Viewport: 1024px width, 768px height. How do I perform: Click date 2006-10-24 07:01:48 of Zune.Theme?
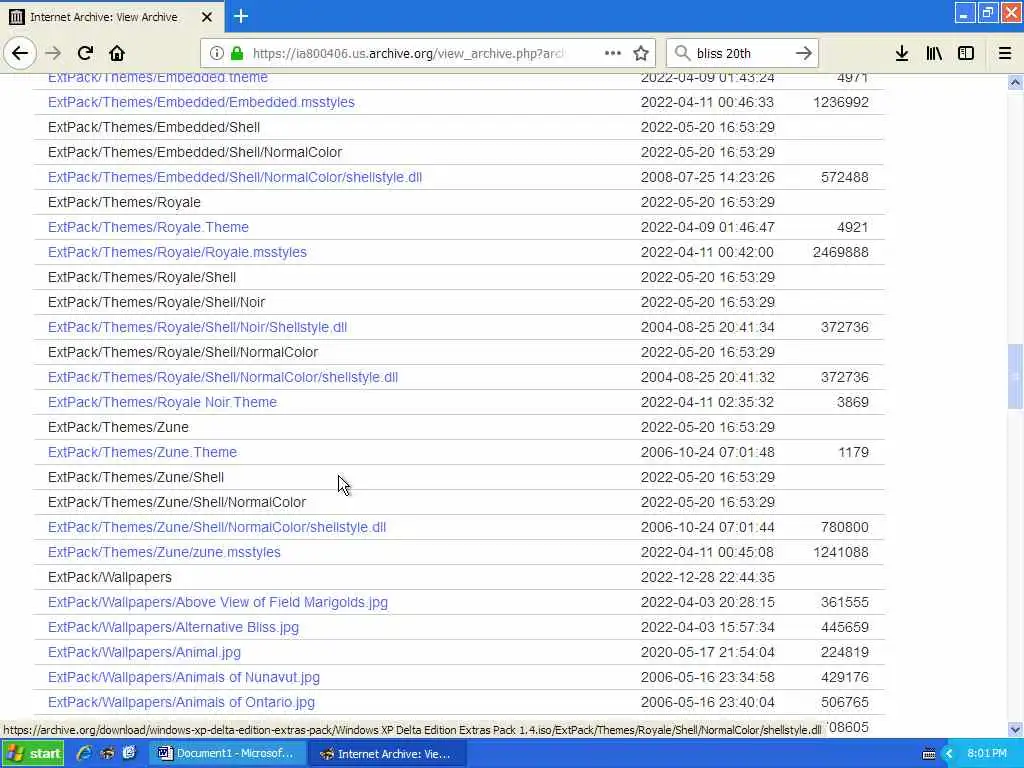(707, 452)
